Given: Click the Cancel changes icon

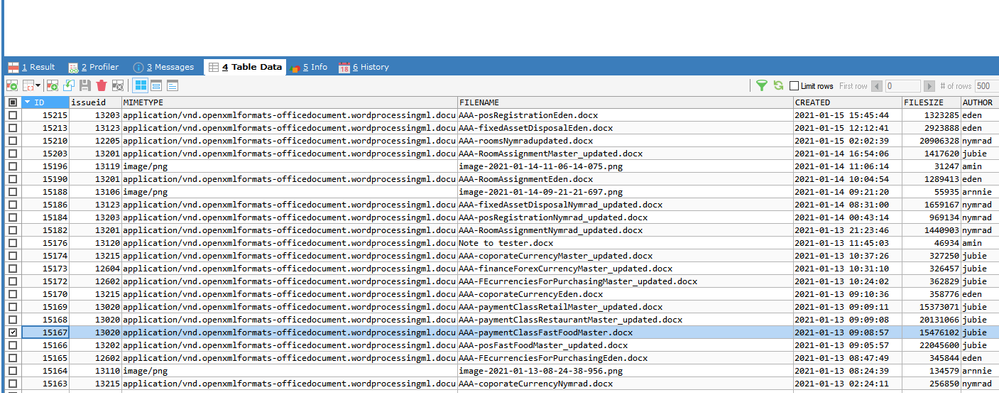Looking at the screenshot, I should (x=118, y=85).
